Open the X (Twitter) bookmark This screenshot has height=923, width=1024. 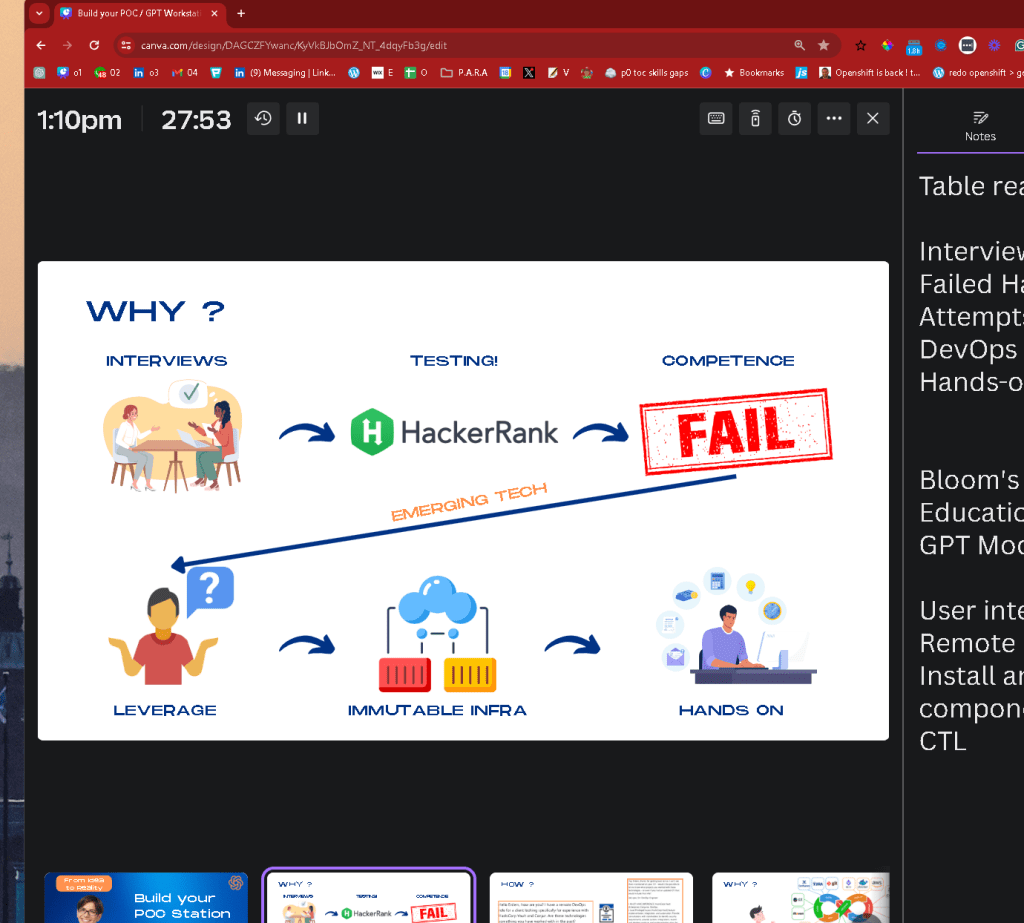coord(529,73)
